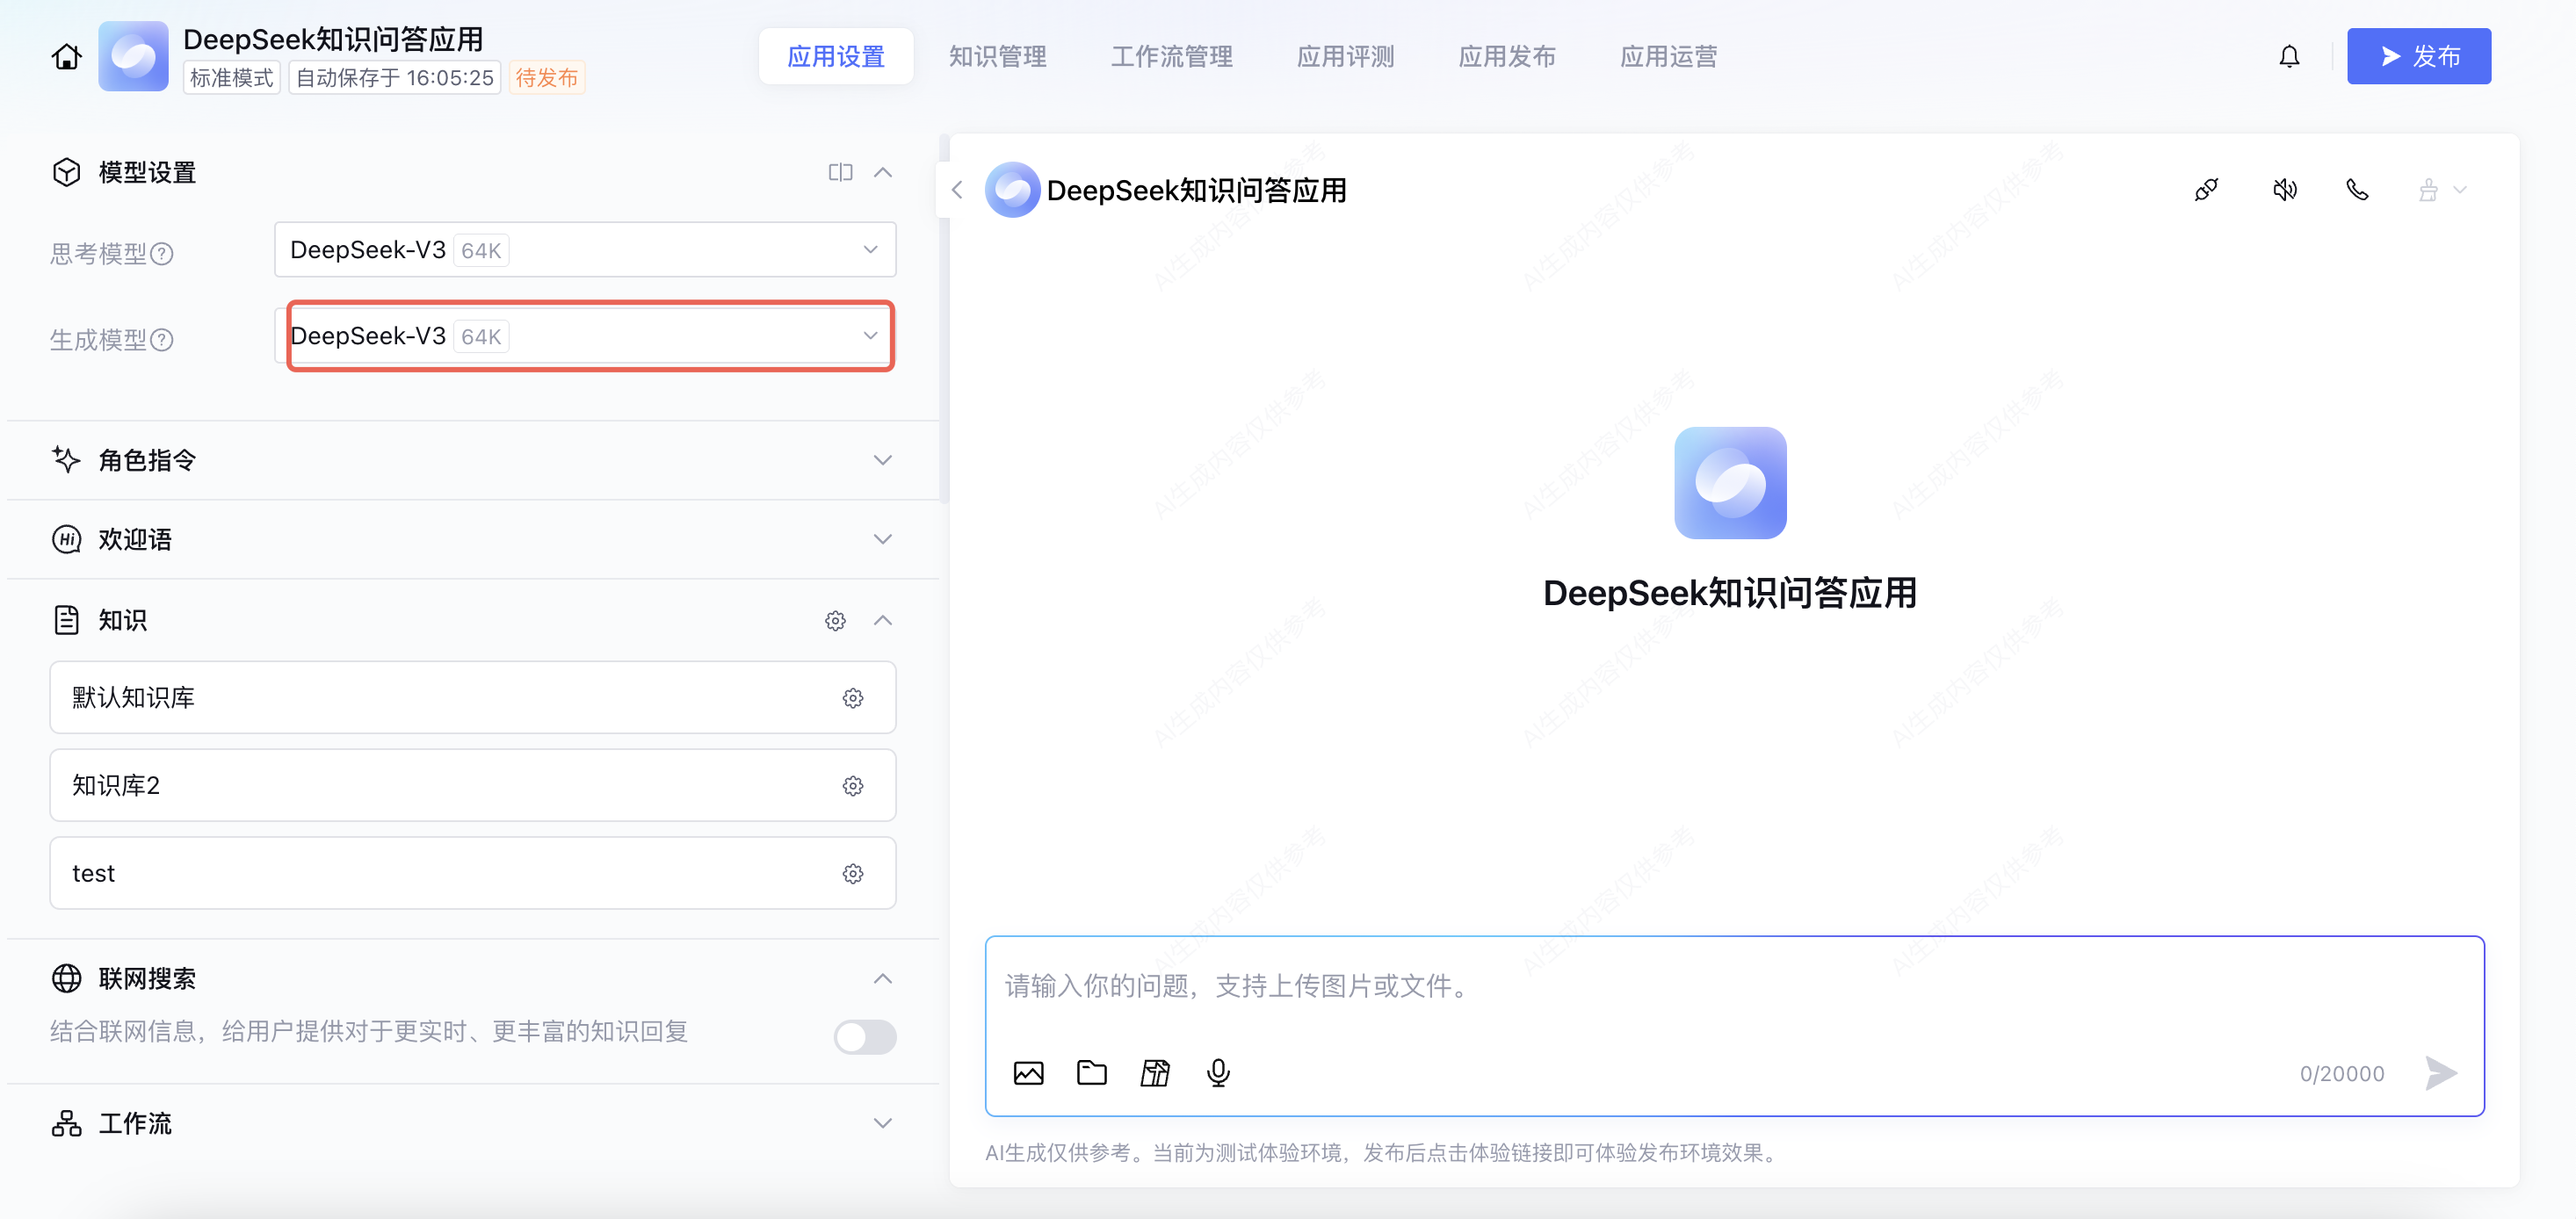Click the microphone input icon

pos(1217,1073)
